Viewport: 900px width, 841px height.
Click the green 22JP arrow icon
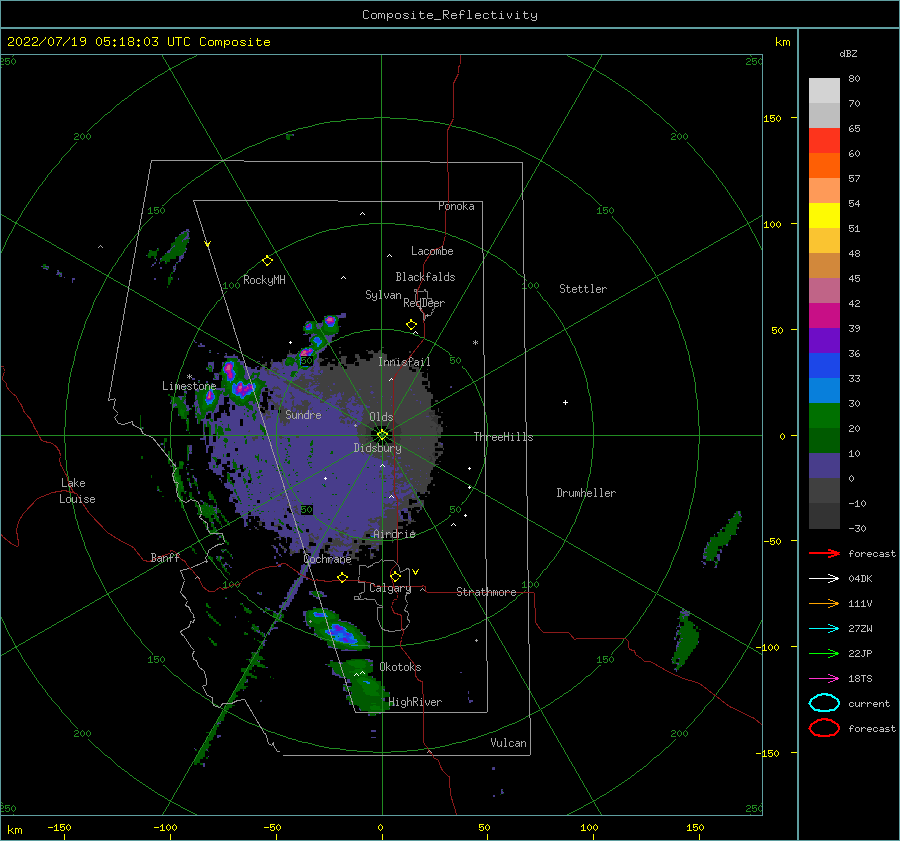(824, 653)
